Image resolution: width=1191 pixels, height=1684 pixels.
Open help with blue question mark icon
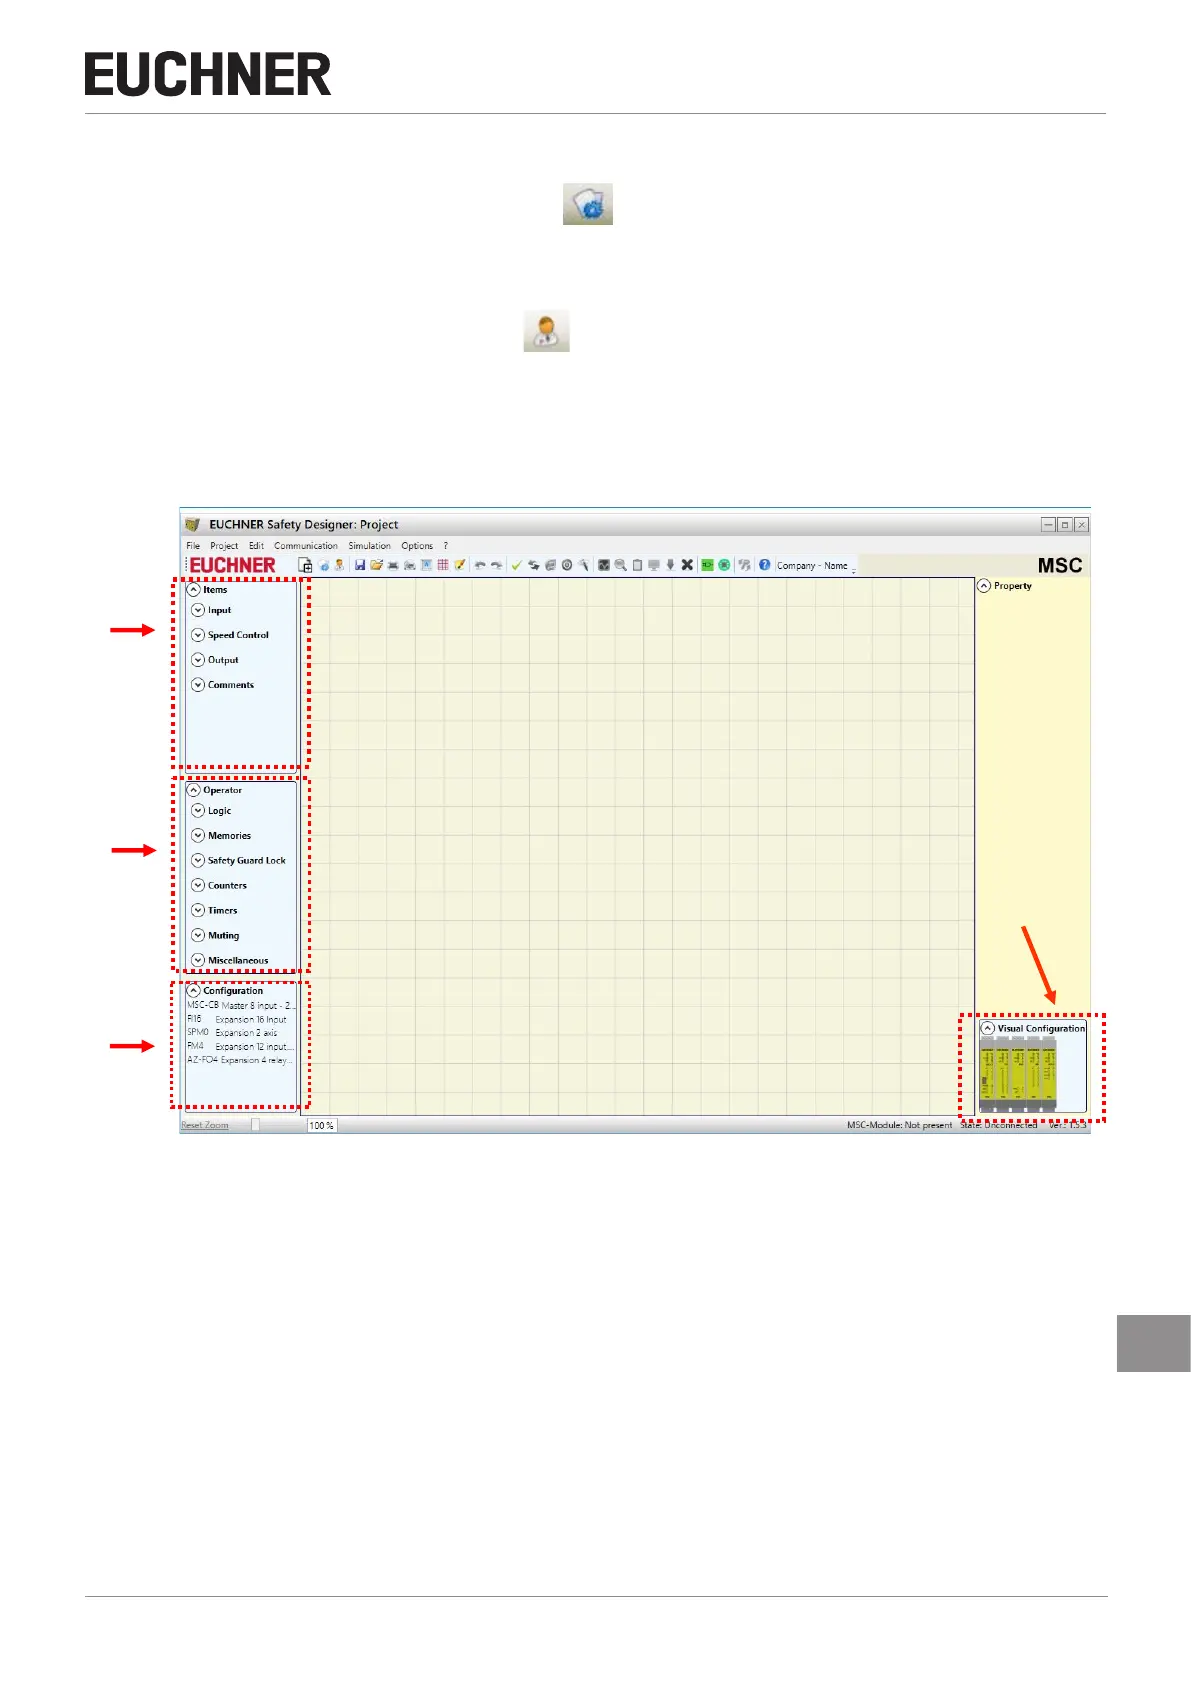click(x=764, y=565)
